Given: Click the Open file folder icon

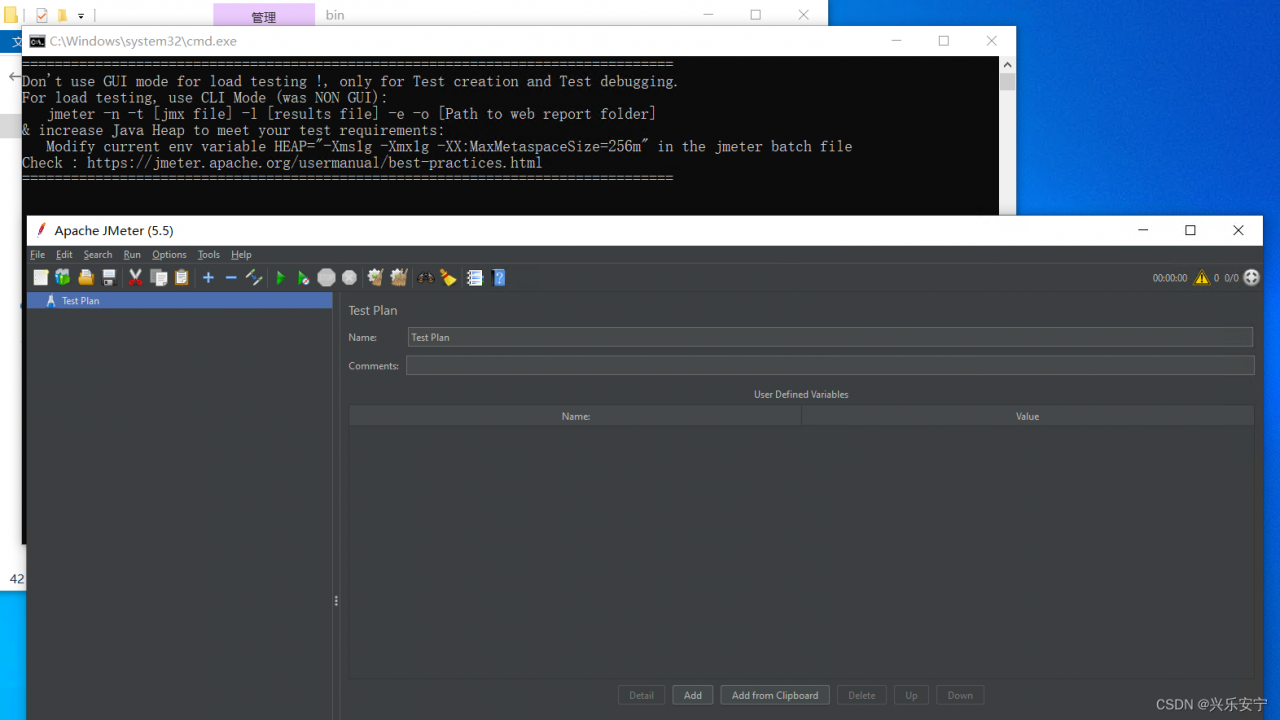Looking at the screenshot, I should [86, 278].
